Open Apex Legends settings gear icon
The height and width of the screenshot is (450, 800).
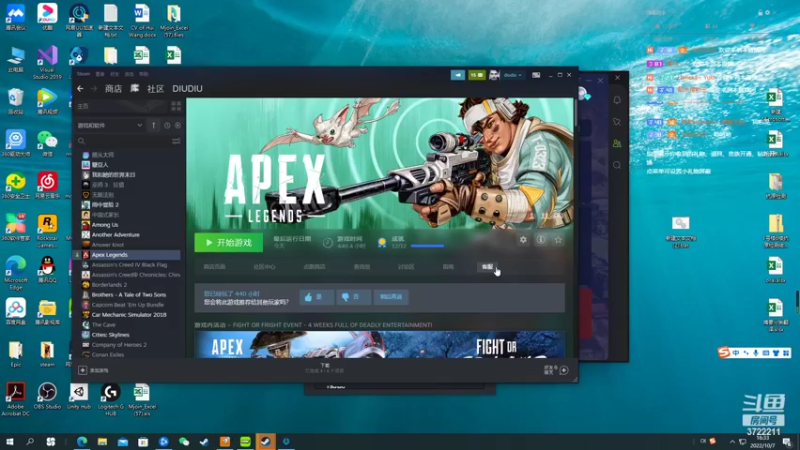pyautogui.click(x=523, y=239)
